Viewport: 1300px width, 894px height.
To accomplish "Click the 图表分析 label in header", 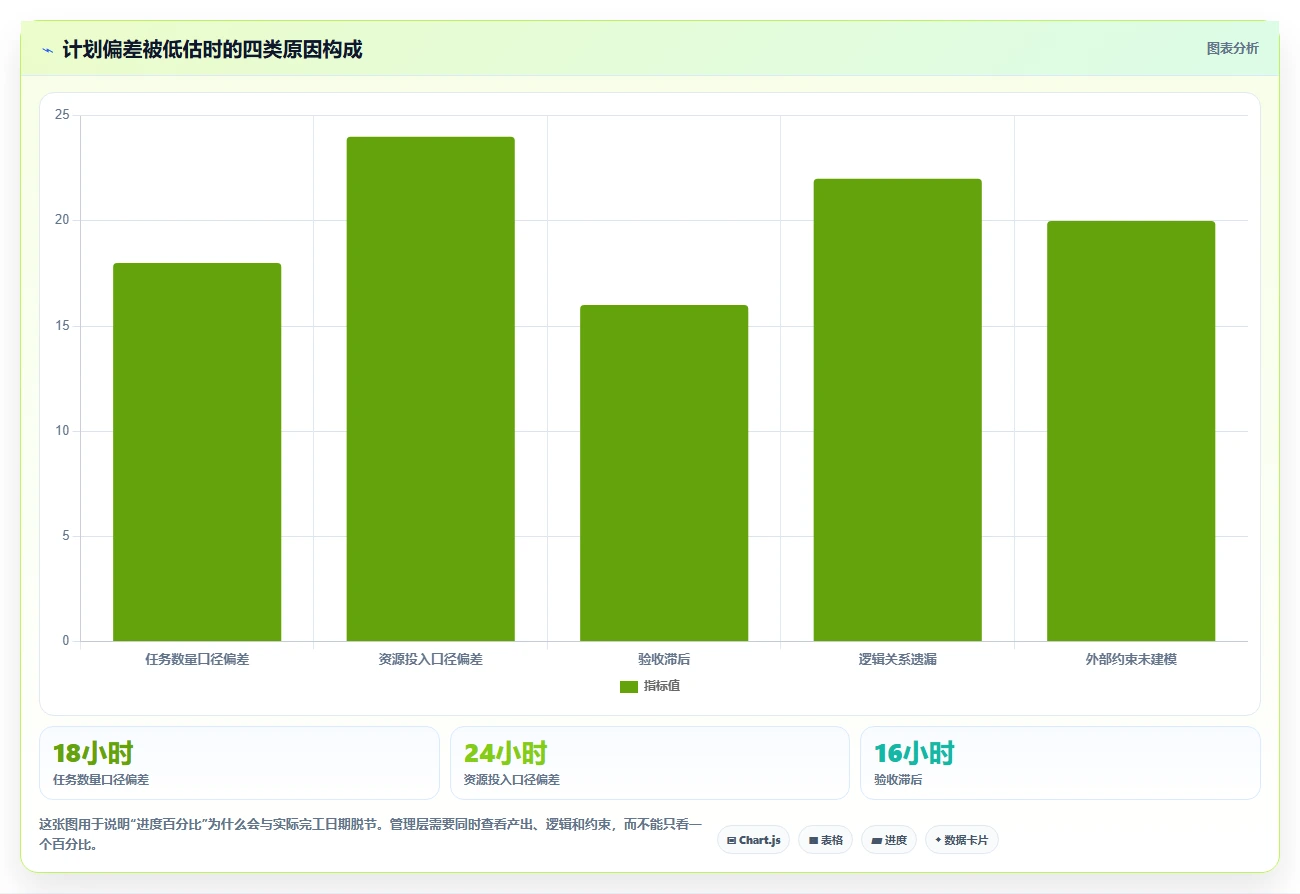I will pos(1232,48).
